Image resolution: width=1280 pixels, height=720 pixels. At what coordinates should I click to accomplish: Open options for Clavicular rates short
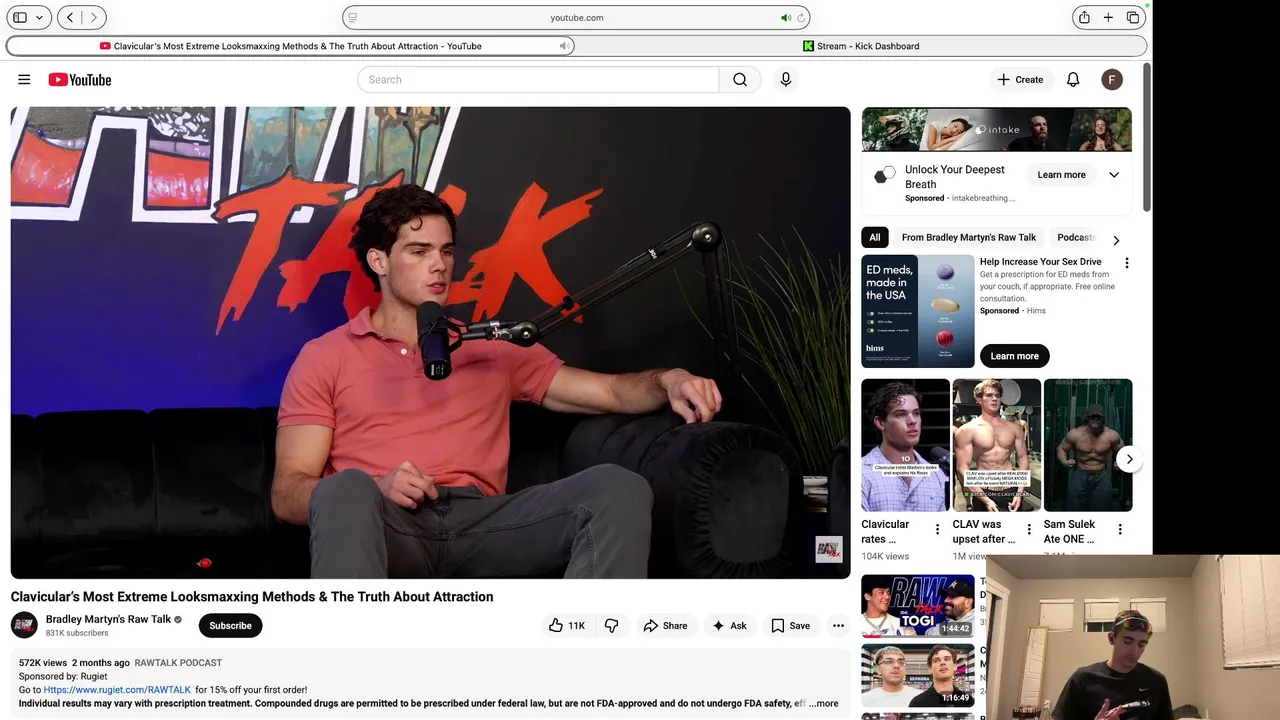click(937, 530)
